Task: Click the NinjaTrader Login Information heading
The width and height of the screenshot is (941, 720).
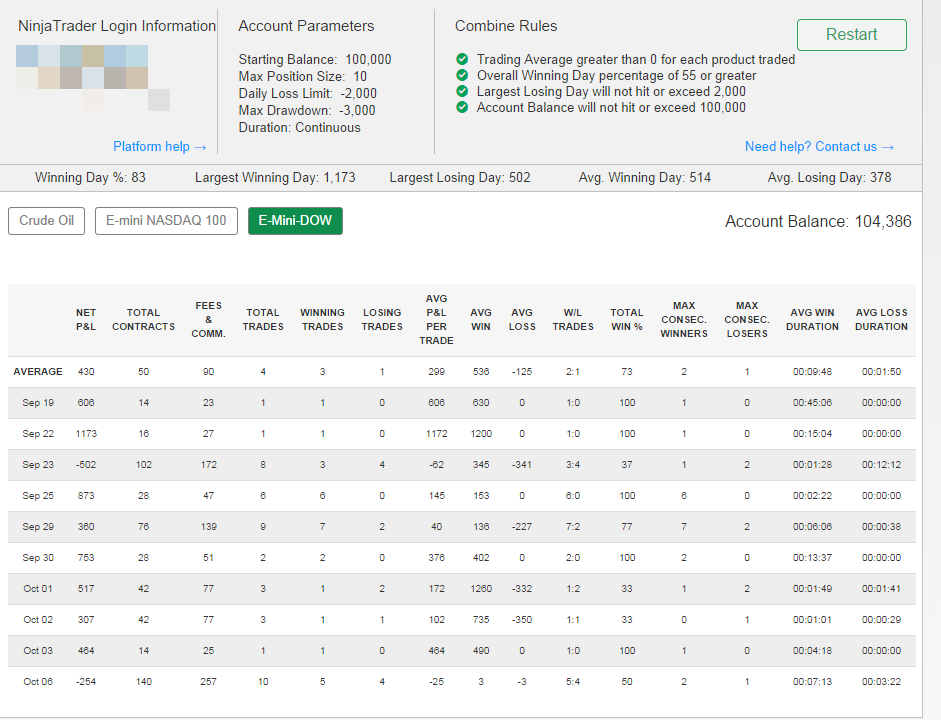Action: coord(117,26)
